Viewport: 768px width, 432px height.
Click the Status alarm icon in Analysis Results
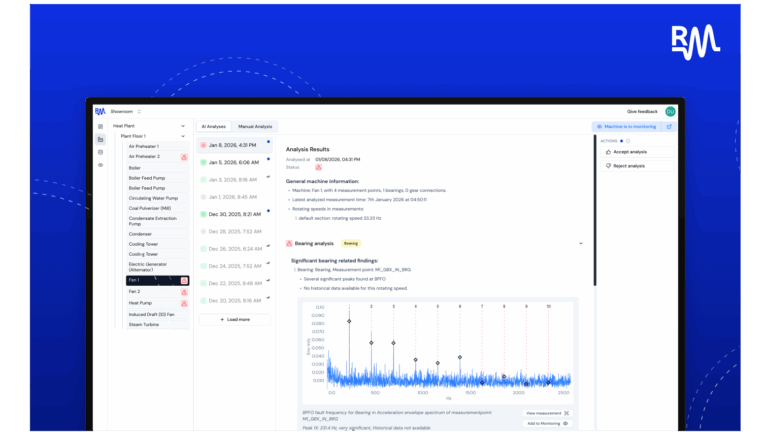(x=318, y=168)
